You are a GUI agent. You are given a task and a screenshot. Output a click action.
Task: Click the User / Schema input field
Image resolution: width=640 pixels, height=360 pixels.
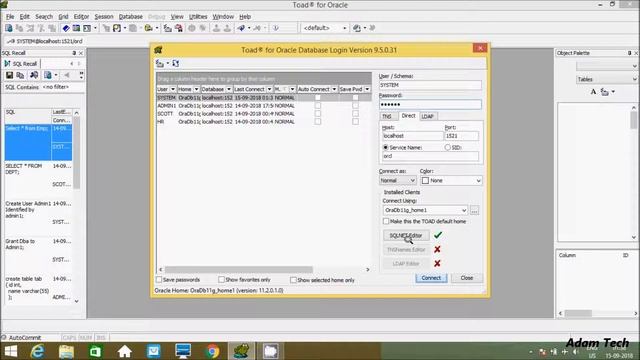[430, 85]
